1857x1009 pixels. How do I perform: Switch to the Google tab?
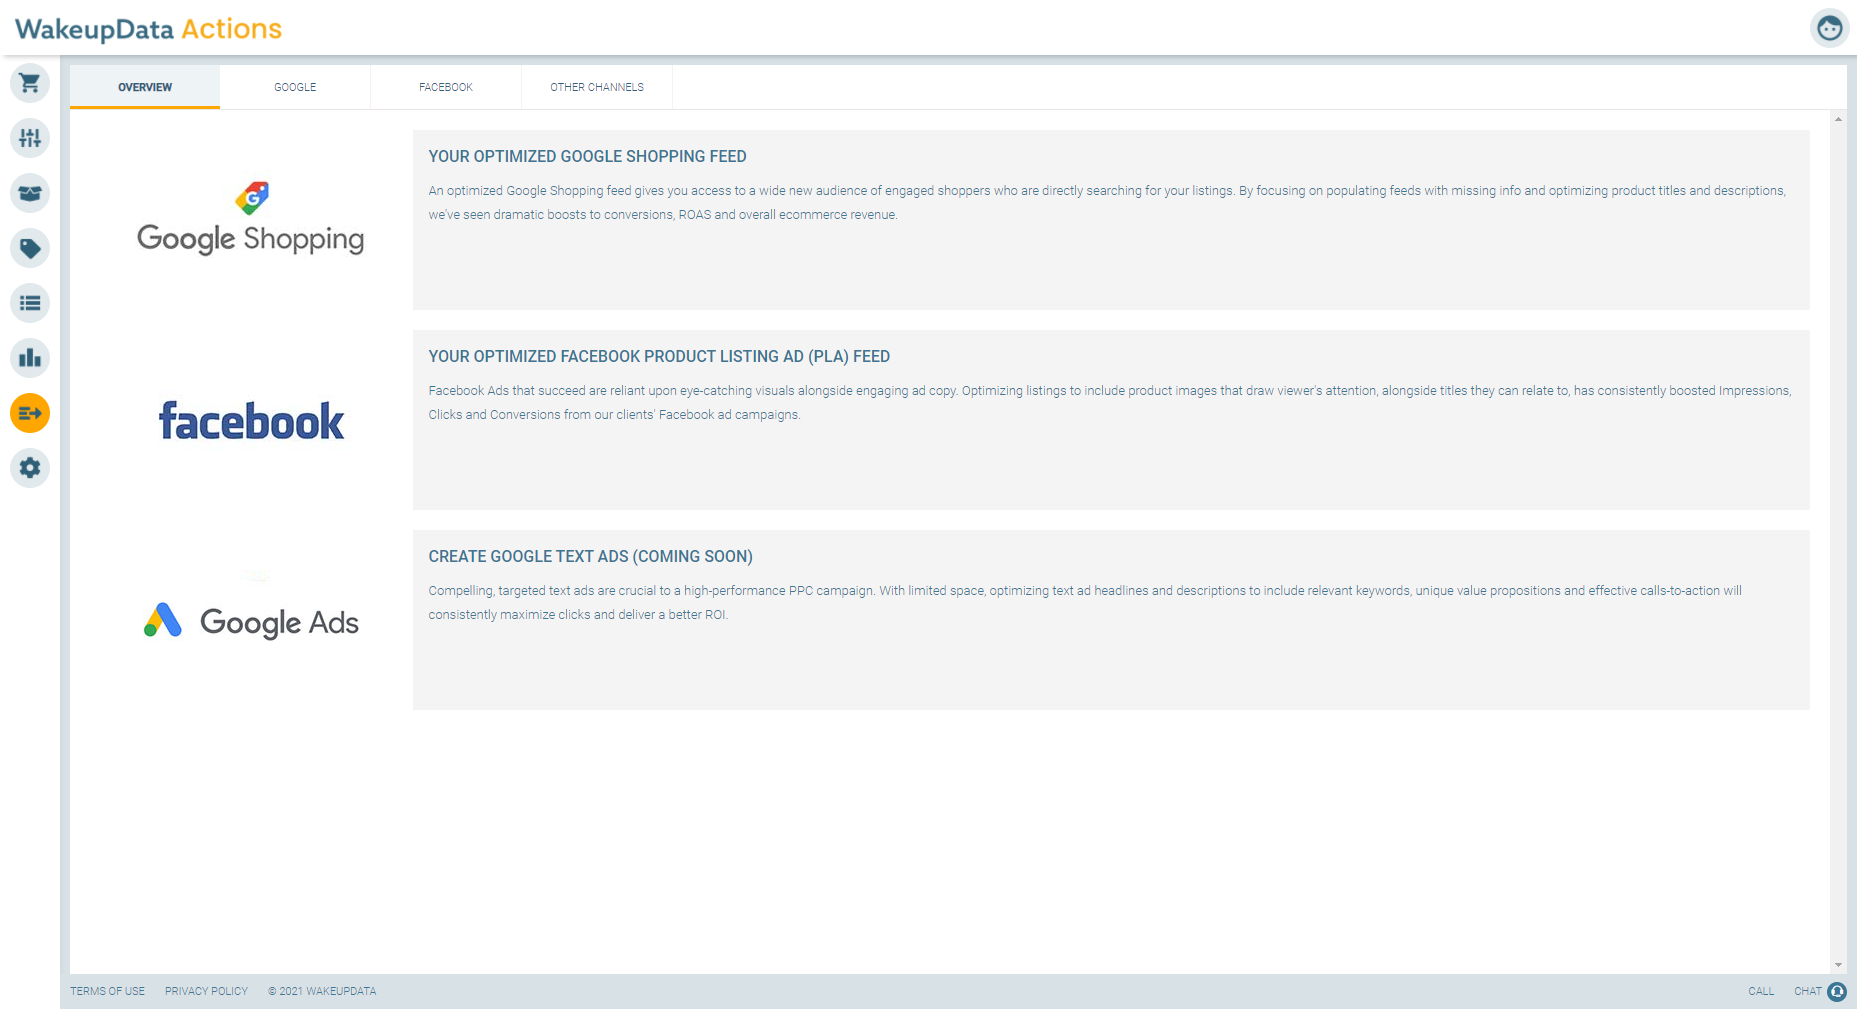coord(295,87)
